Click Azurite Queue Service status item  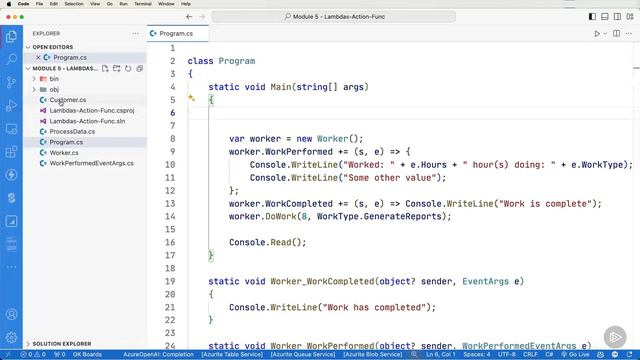click(x=302, y=354)
